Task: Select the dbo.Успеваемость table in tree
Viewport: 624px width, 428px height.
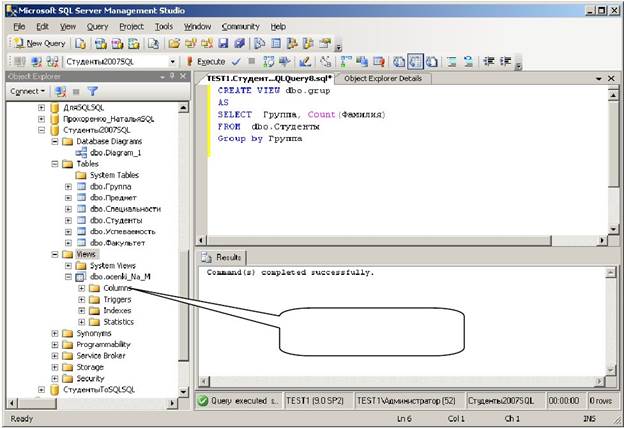Action: 123,231
